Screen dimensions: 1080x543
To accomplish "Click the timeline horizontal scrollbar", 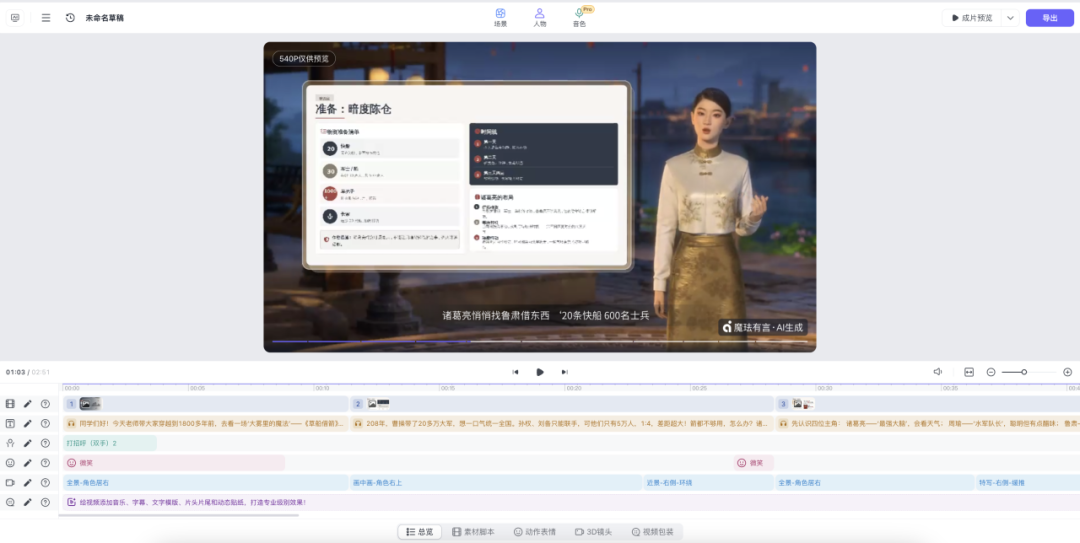I will (x=179, y=515).
